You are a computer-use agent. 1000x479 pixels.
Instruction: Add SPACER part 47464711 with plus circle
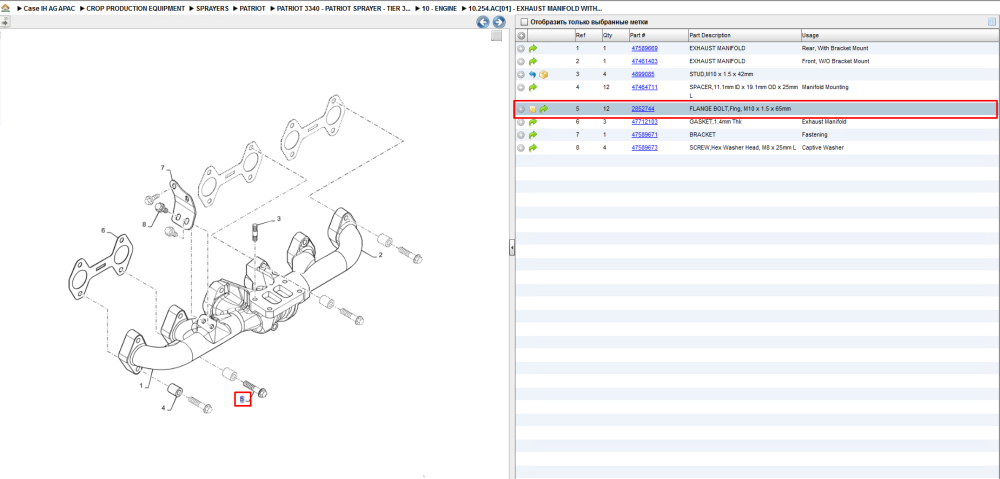click(x=521, y=87)
